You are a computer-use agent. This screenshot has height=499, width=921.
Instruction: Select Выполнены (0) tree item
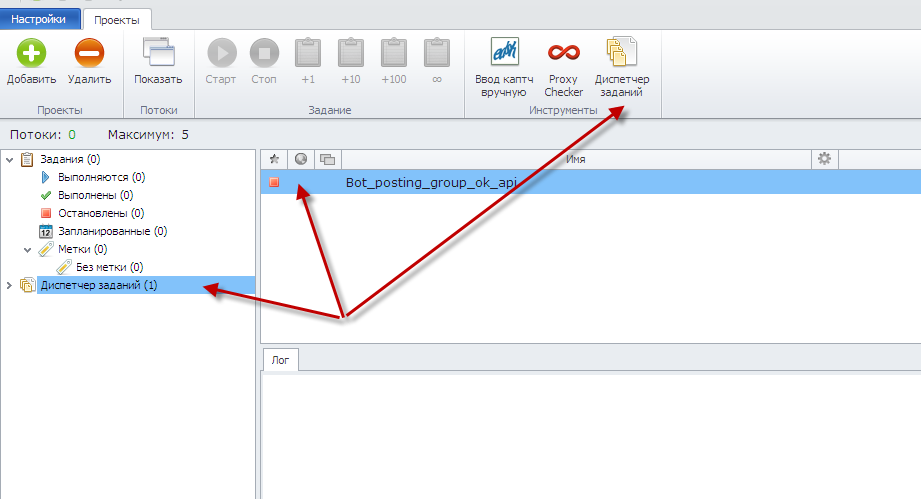(95, 195)
